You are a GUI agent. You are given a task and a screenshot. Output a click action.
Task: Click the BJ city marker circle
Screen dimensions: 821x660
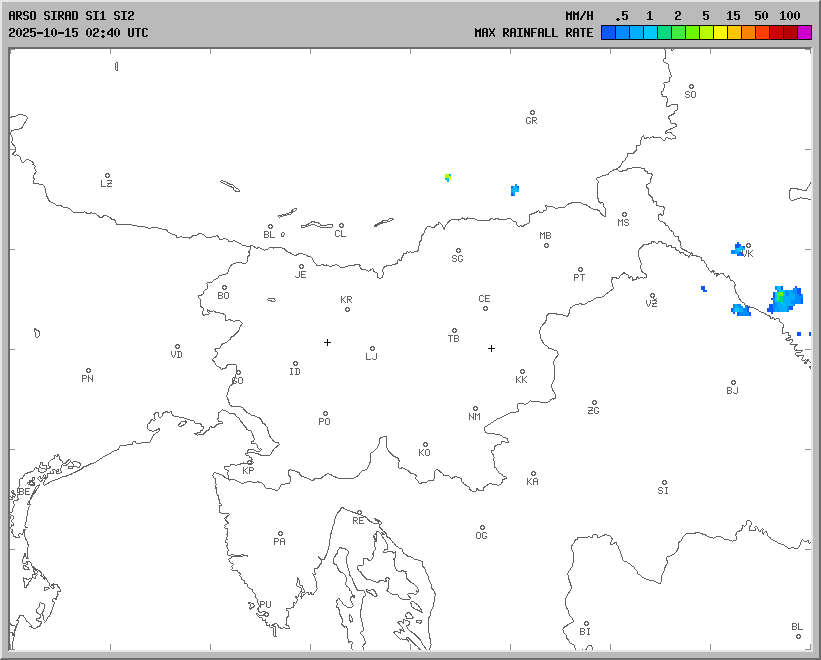pyautogui.click(x=733, y=382)
